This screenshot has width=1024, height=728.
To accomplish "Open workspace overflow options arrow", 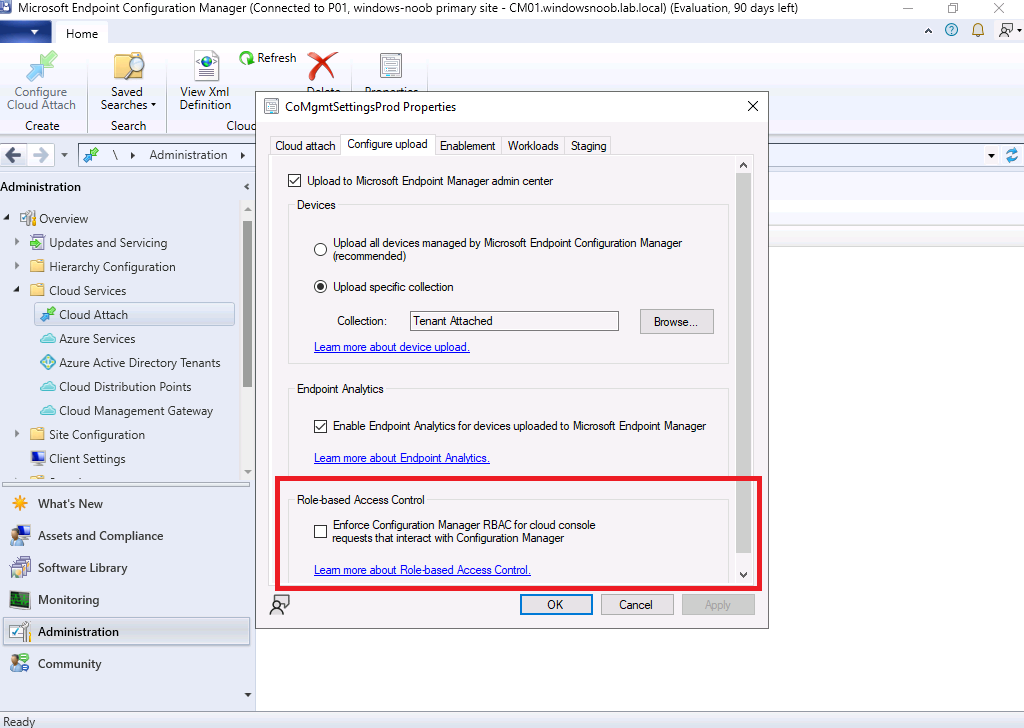I will coord(248,695).
